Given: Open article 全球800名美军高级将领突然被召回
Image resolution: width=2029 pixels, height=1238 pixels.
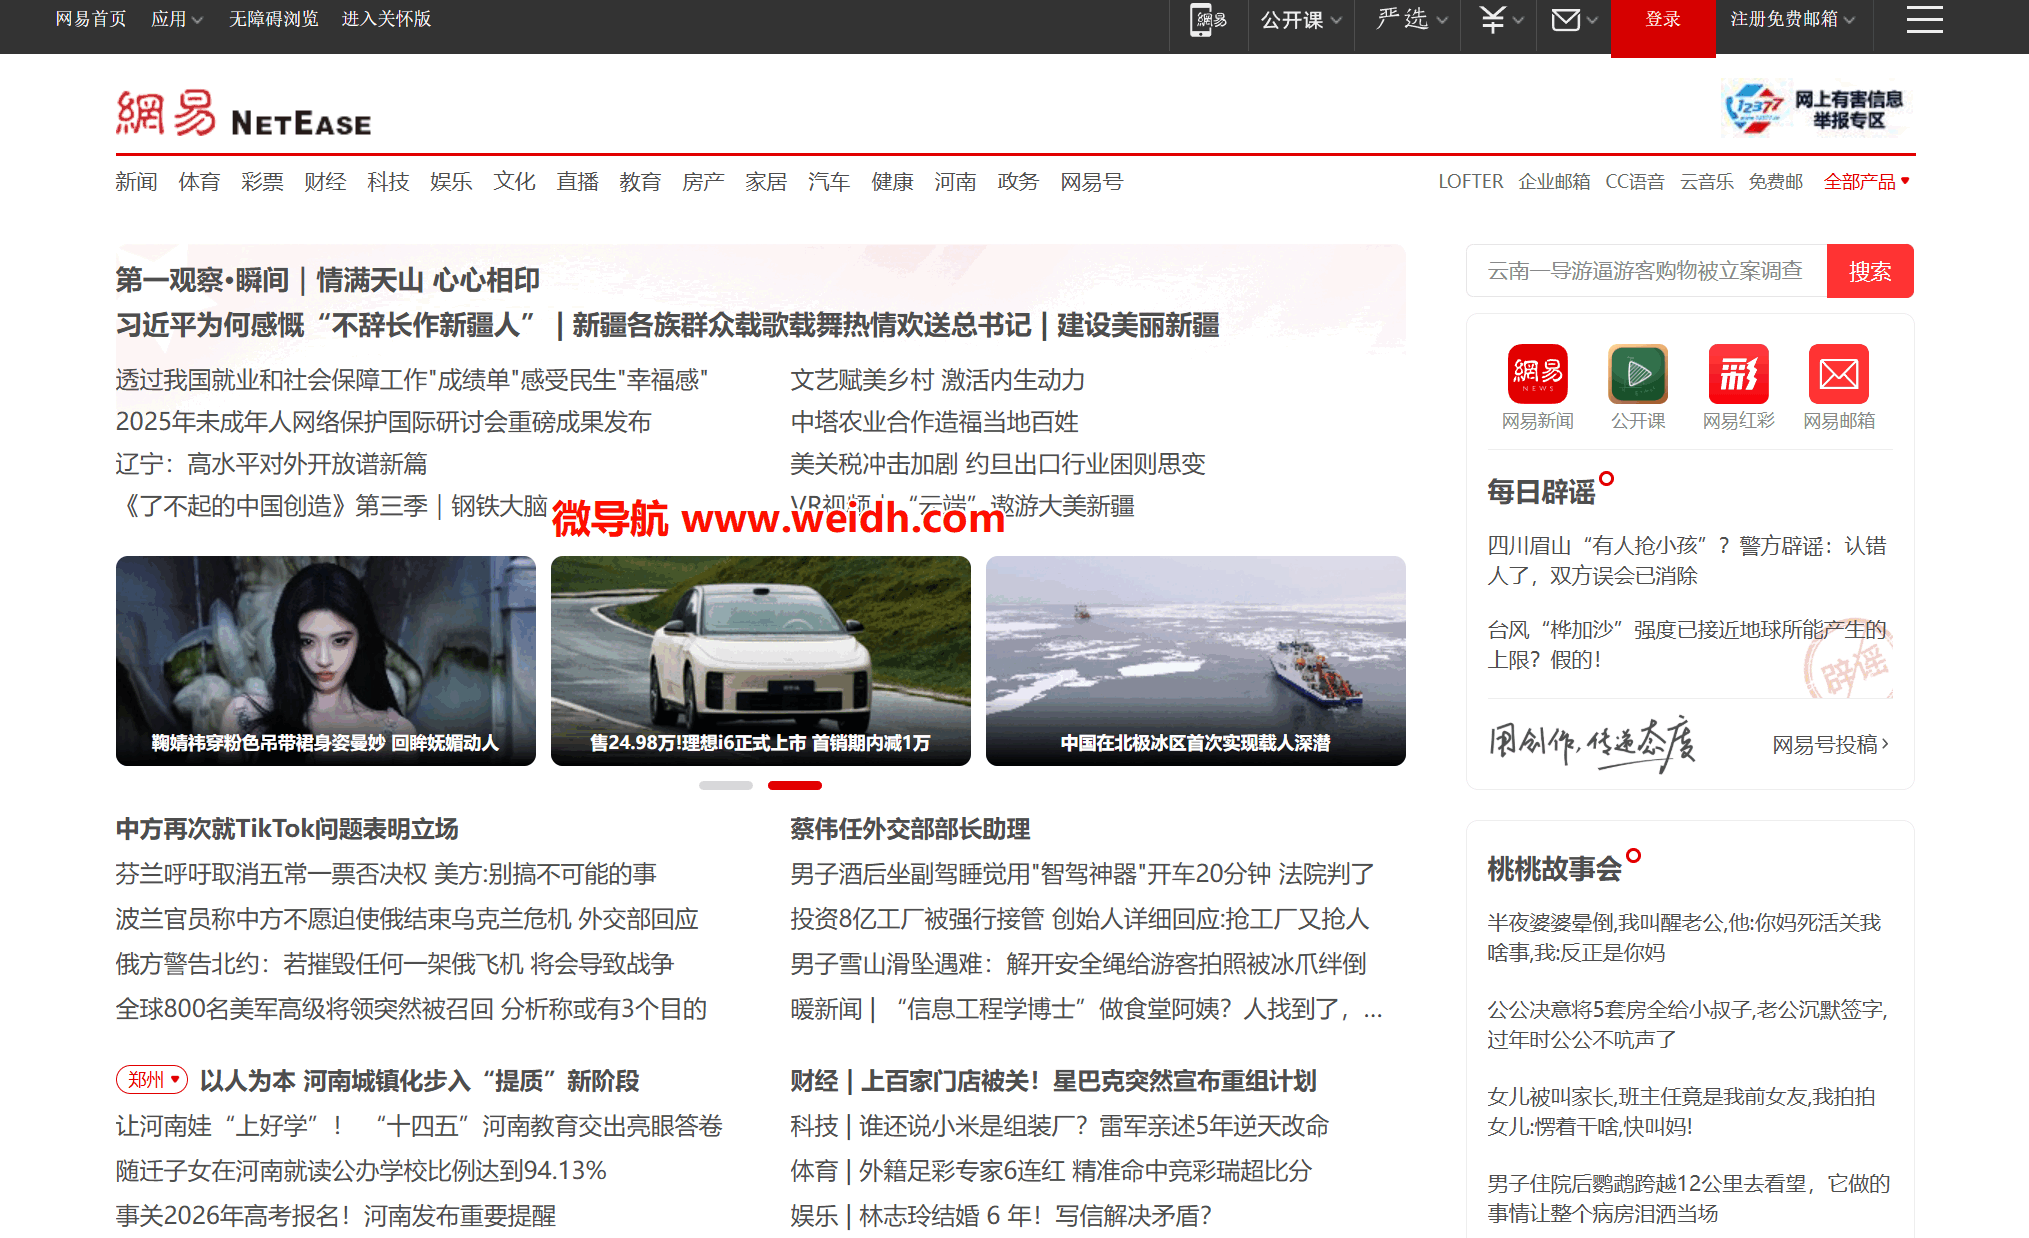Looking at the screenshot, I should (x=411, y=1009).
